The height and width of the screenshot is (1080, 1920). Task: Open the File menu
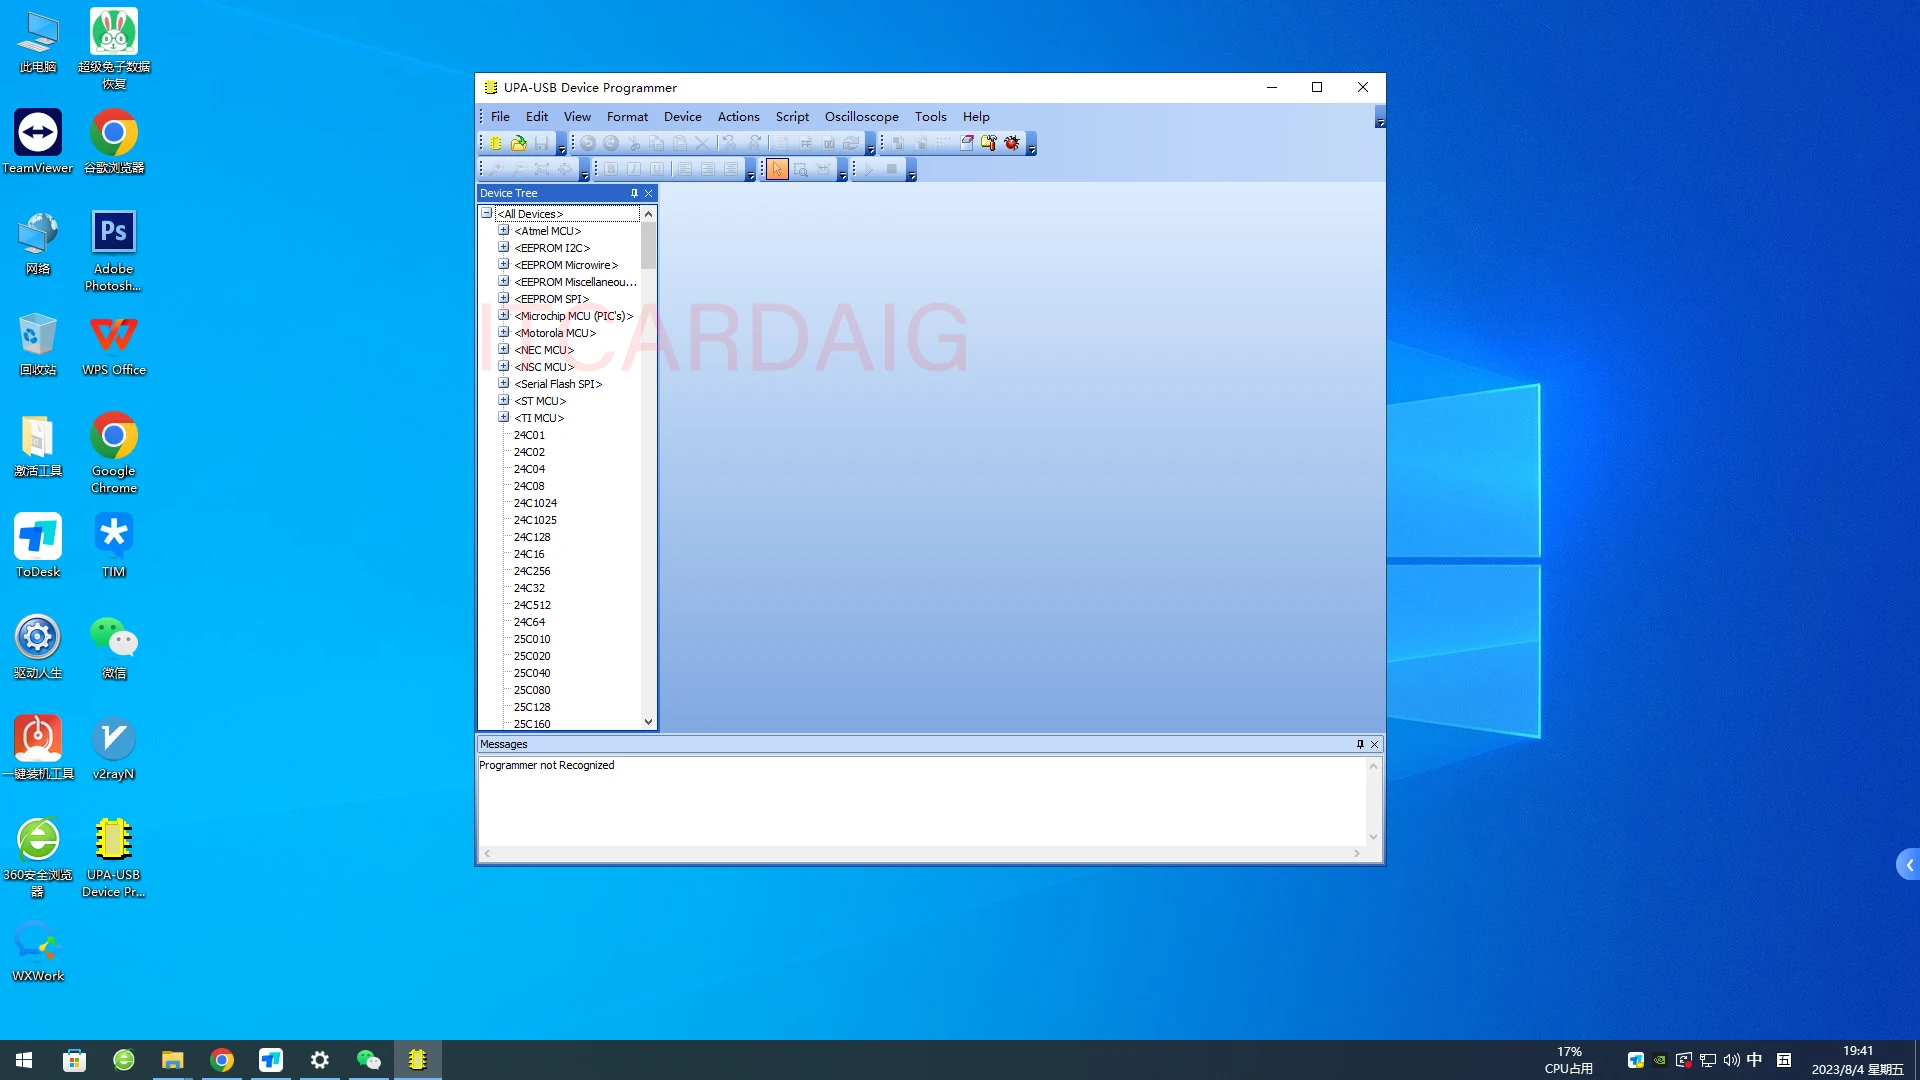[x=500, y=117]
